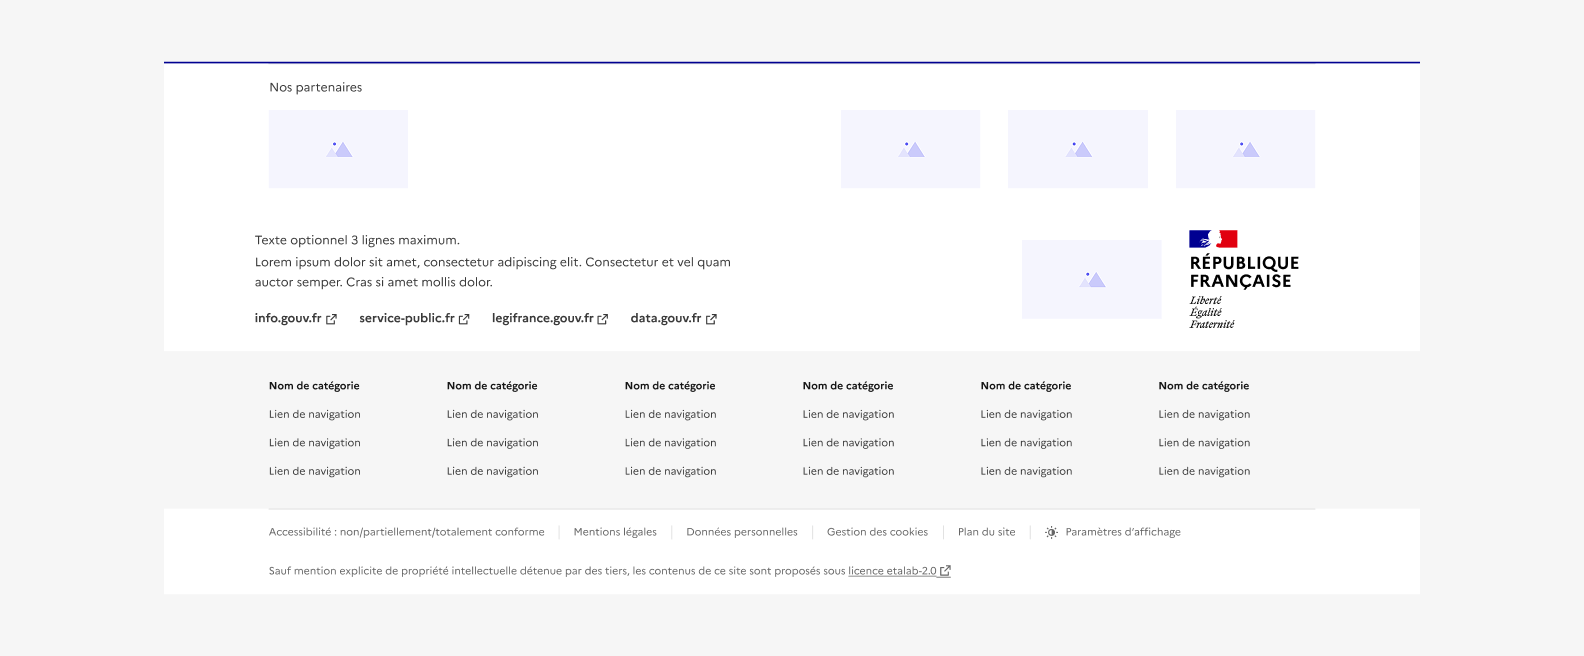Screen dimensions: 1584x656
Task: Open Mentions légales
Action: [615, 532]
